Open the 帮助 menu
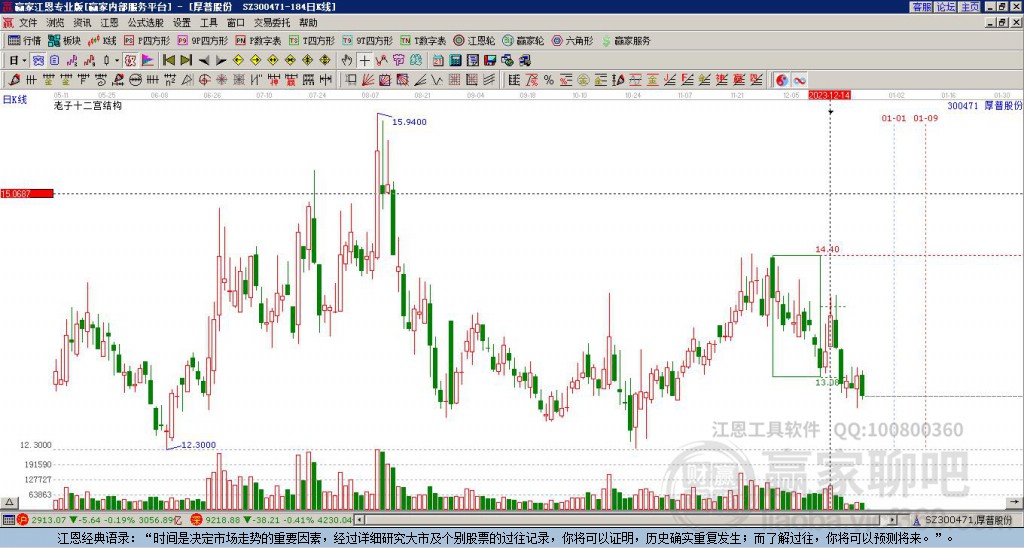The image size is (1024, 548). [x=308, y=23]
